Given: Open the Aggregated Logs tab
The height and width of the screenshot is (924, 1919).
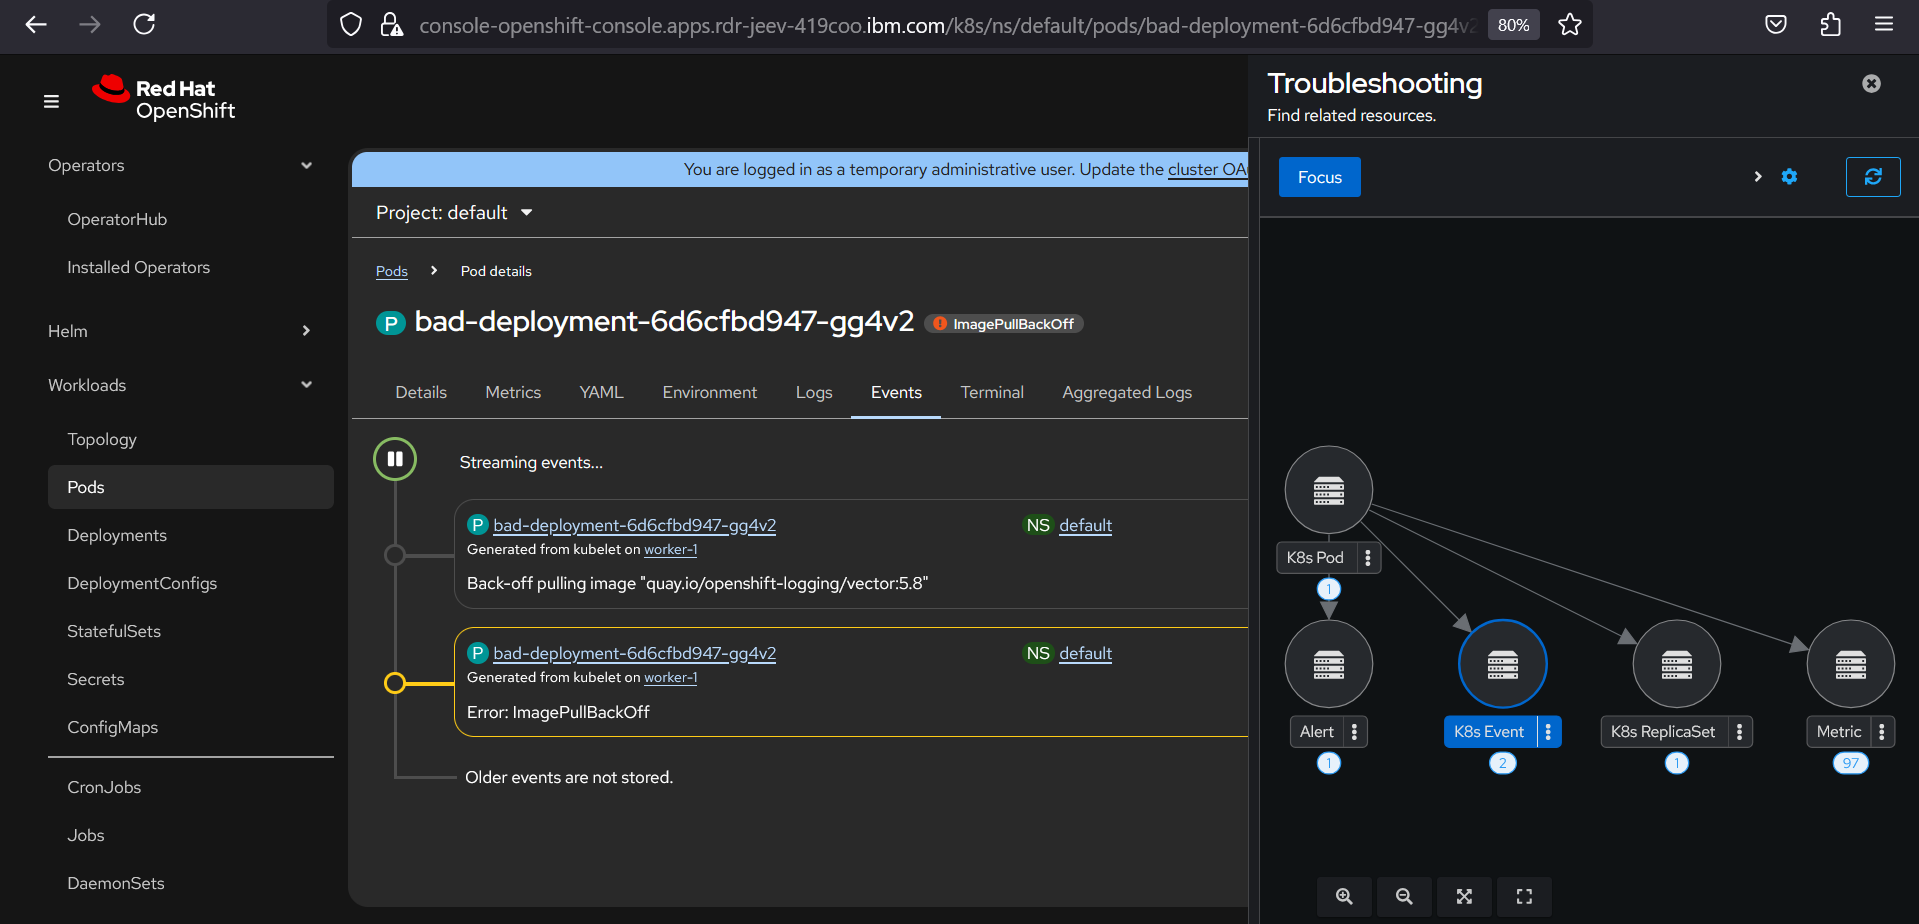Looking at the screenshot, I should [x=1126, y=393].
